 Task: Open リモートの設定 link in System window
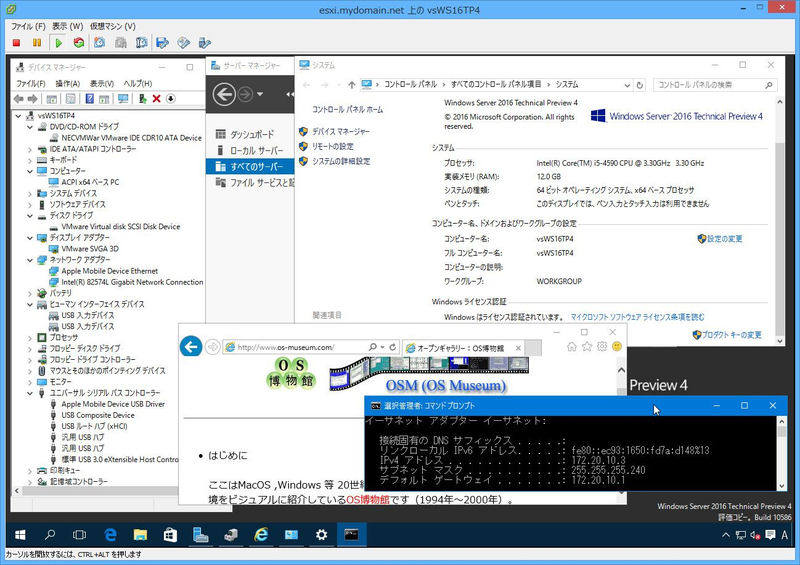[x=333, y=146]
